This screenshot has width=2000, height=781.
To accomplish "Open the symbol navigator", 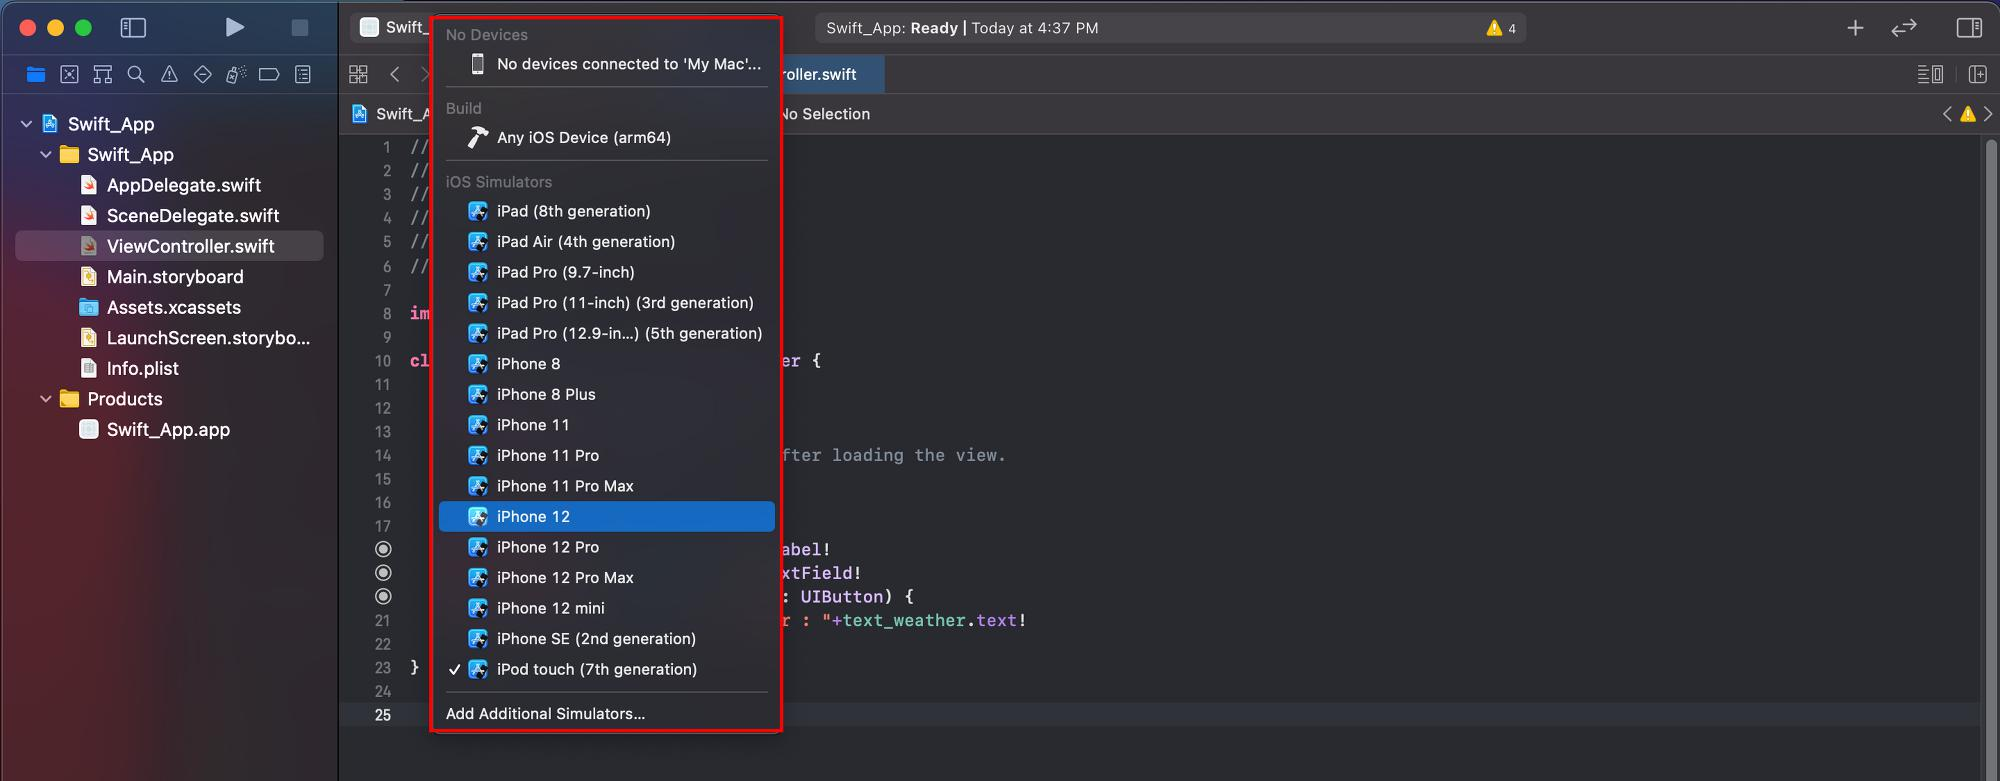I will pos(102,74).
